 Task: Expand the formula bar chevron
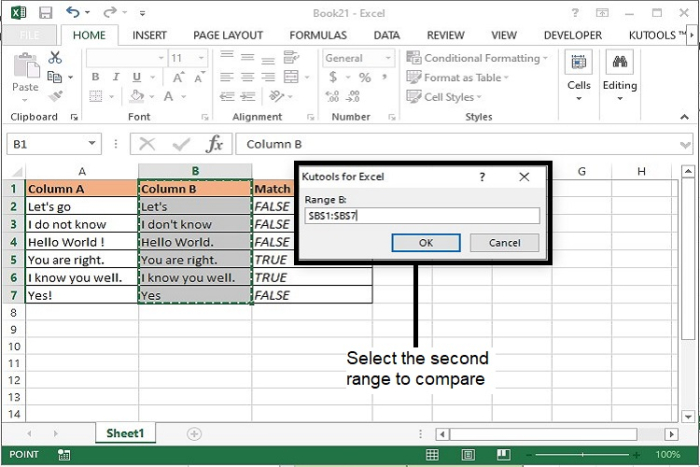[685, 145]
